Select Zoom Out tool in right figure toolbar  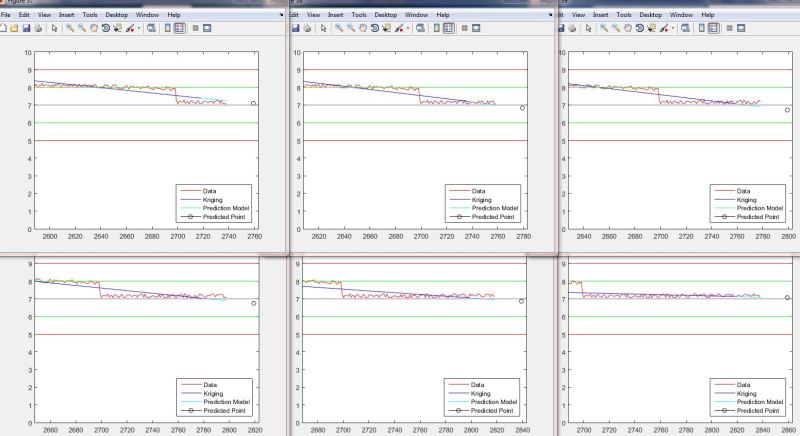coord(615,28)
